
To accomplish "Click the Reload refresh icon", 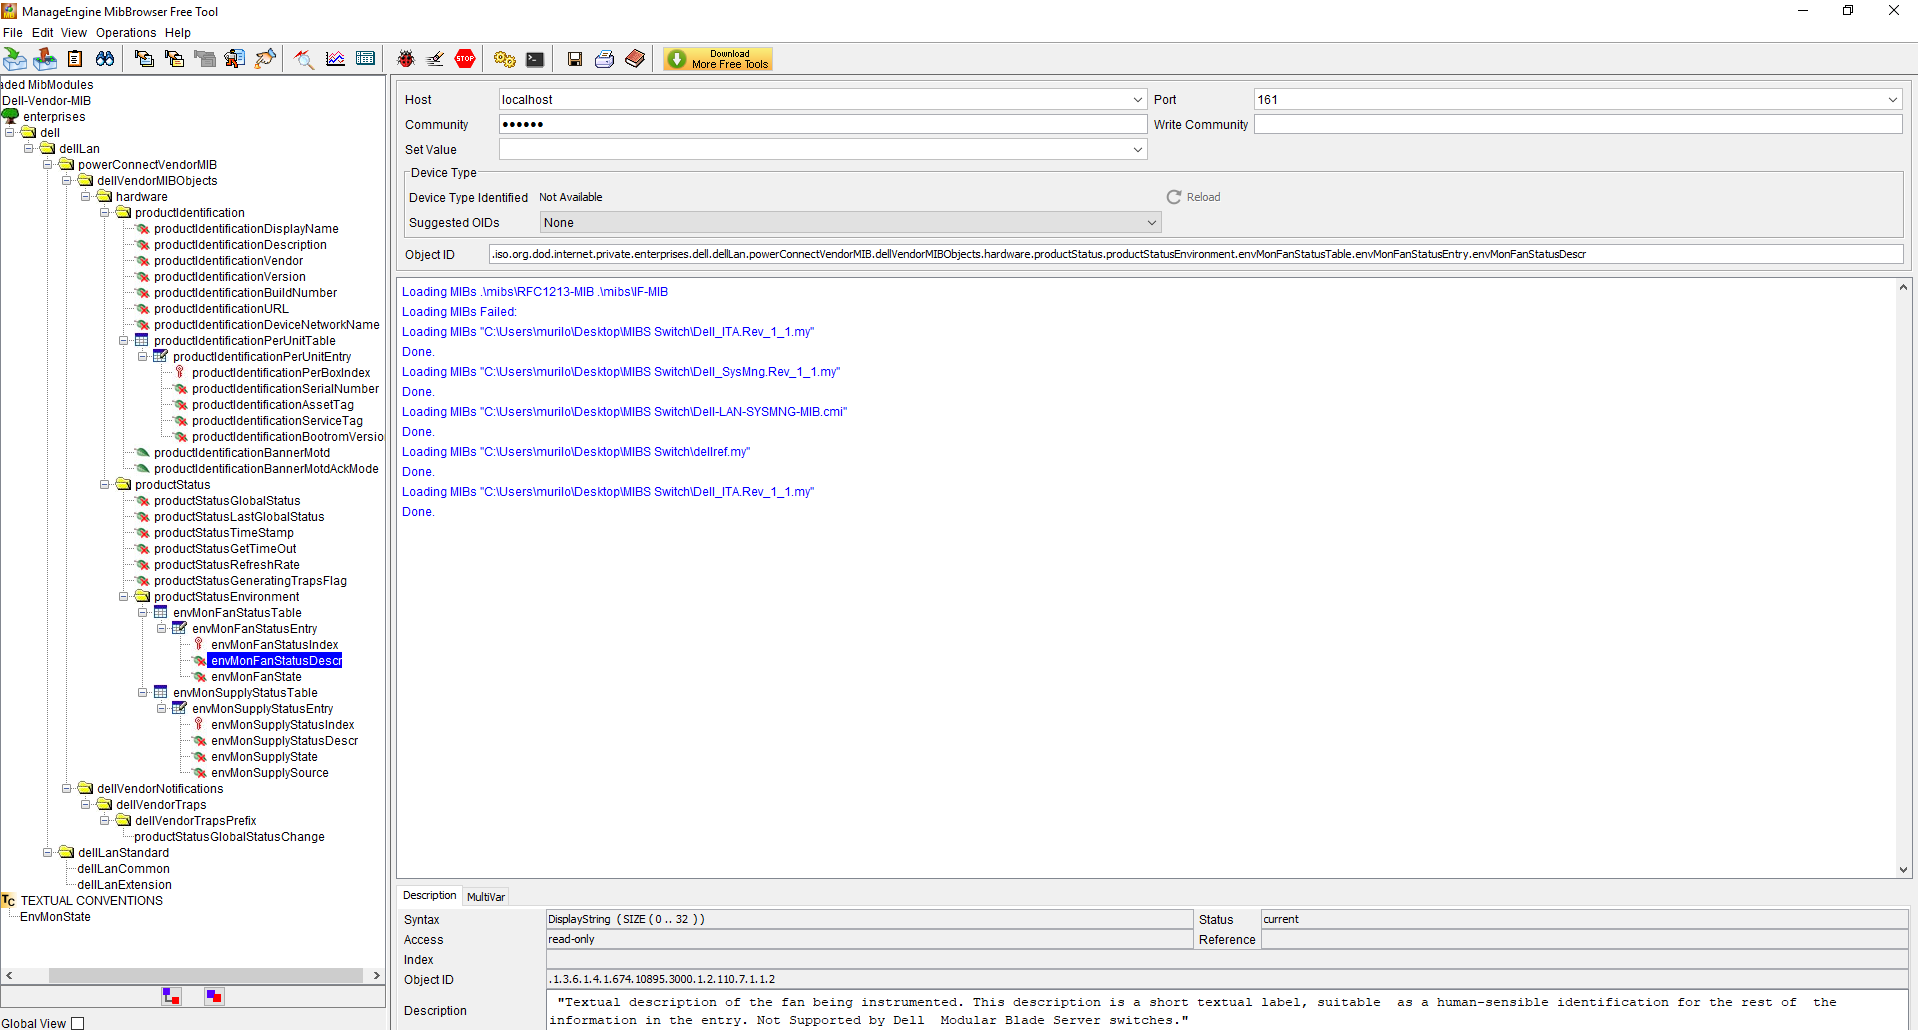I will click(1174, 197).
